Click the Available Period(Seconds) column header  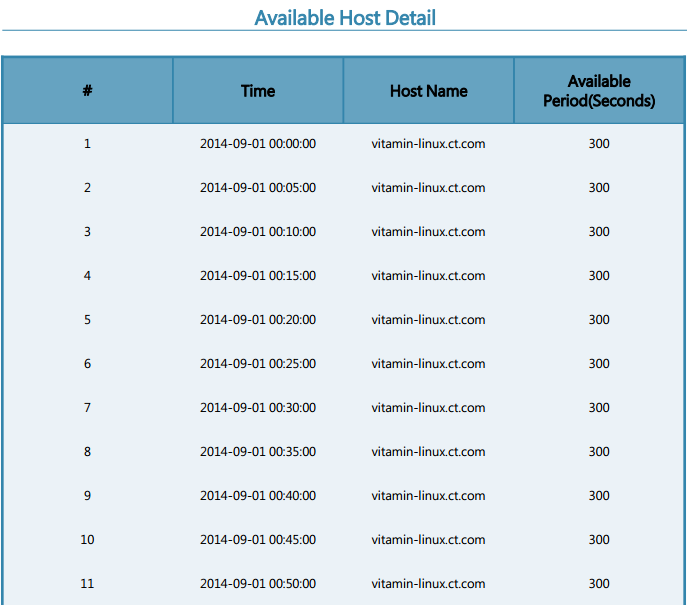pyautogui.click(x=599, y=91)
